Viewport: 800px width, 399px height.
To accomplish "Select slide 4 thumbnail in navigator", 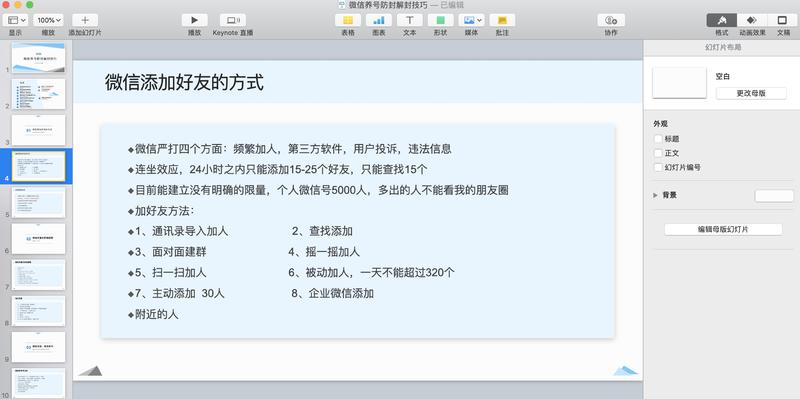I will 38,166.
